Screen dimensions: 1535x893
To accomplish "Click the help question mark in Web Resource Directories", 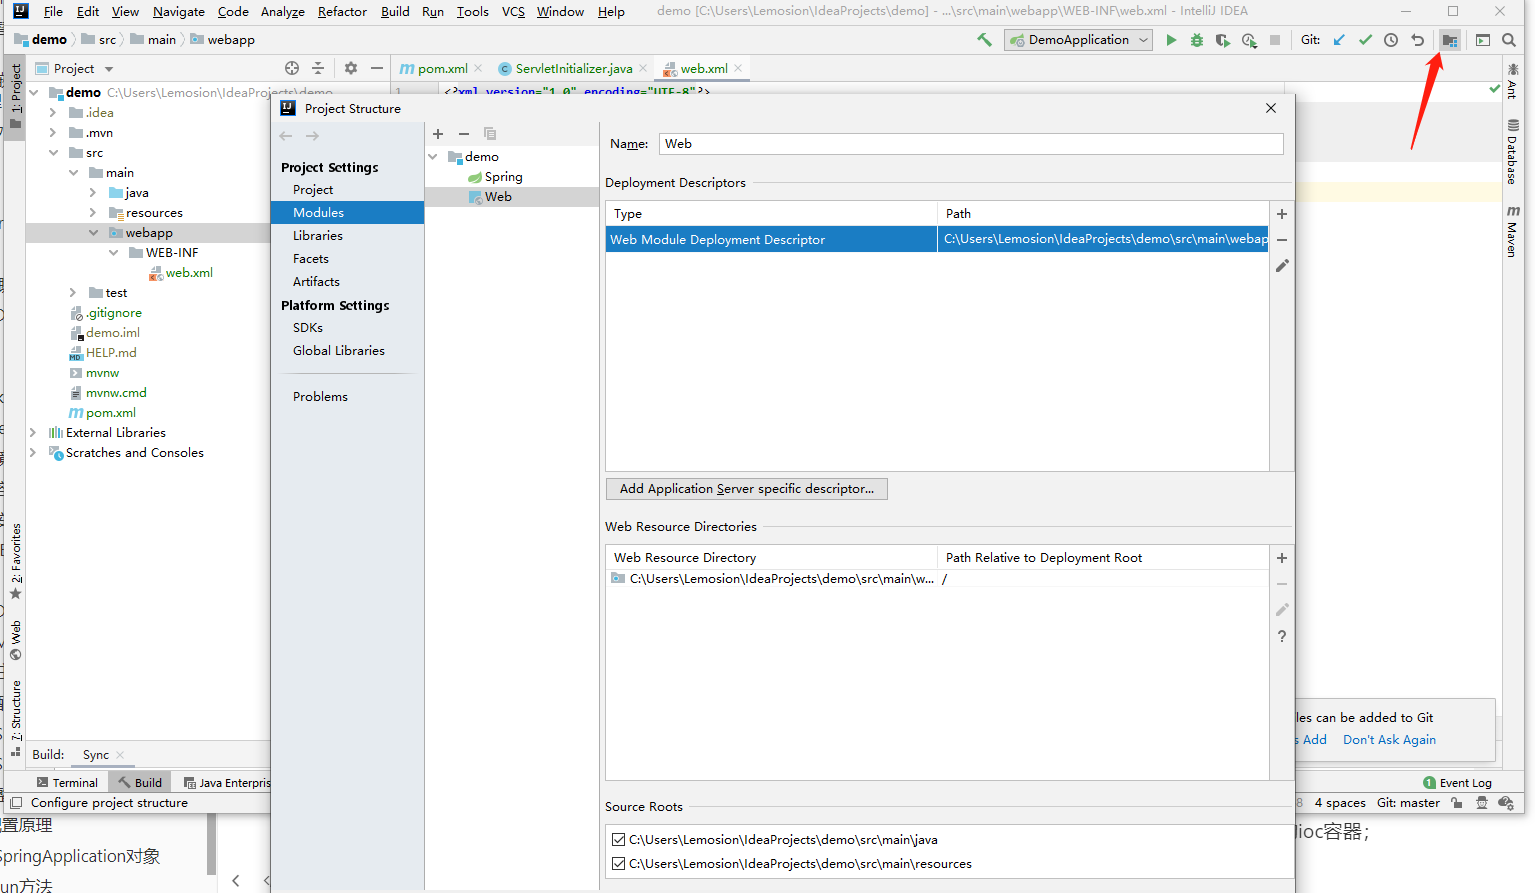I will click(x=1282, y=636).
